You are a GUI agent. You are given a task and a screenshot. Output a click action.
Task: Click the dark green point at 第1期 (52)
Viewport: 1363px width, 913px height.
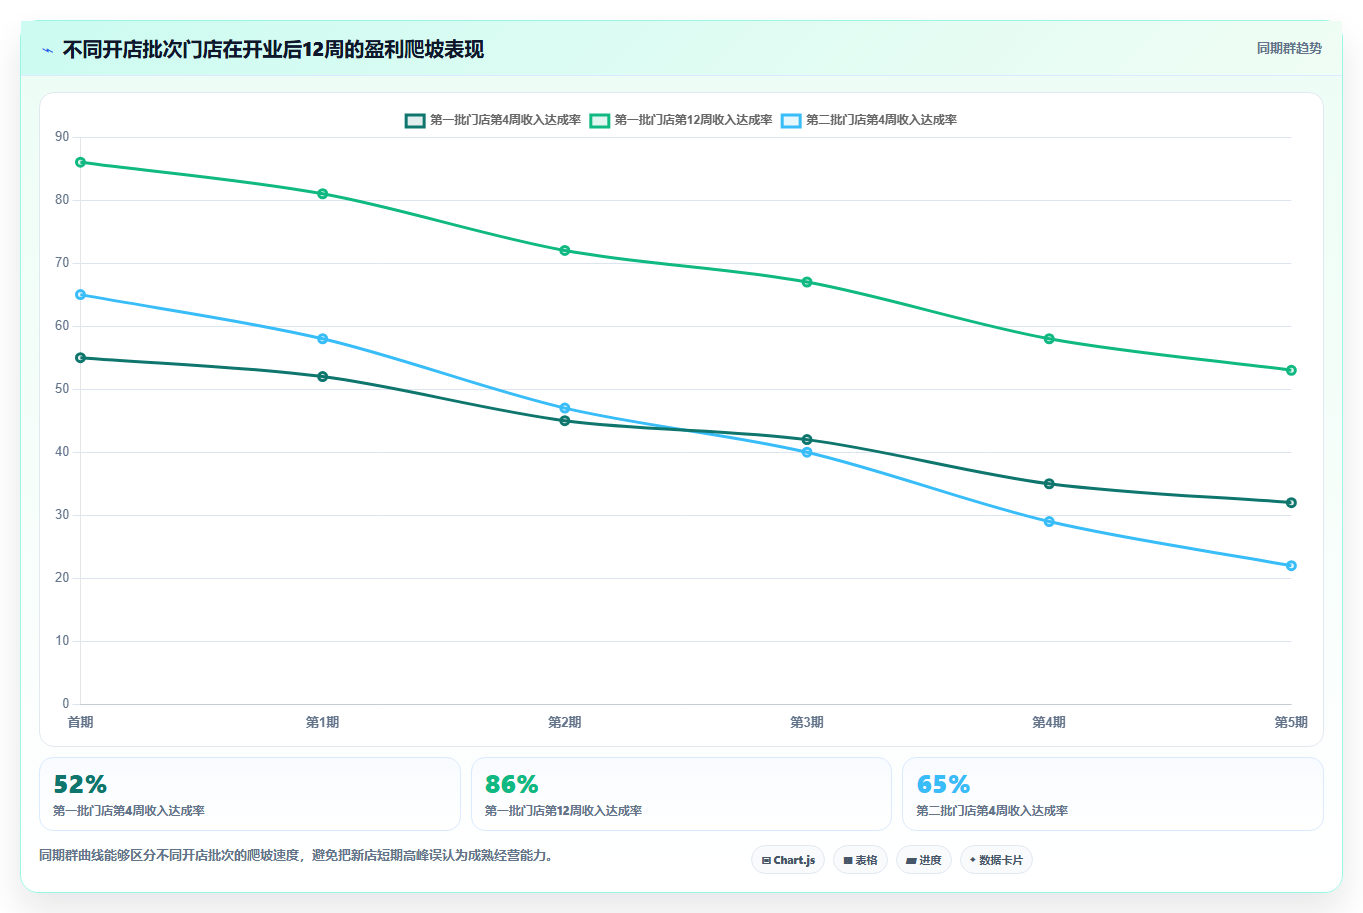[x=323, y=377]
